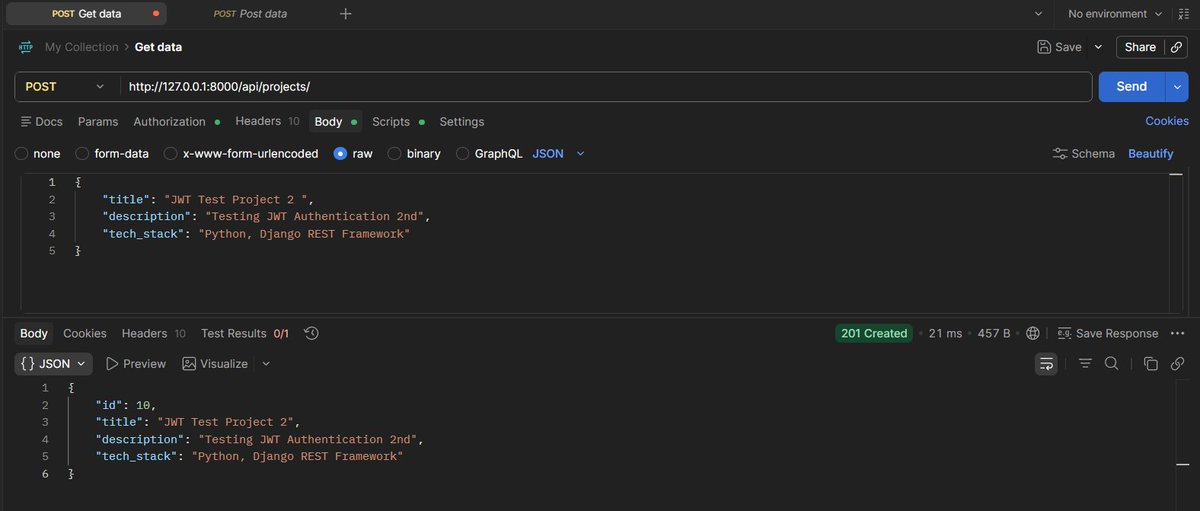
Task: Select the binary body type
Action: 394,154
